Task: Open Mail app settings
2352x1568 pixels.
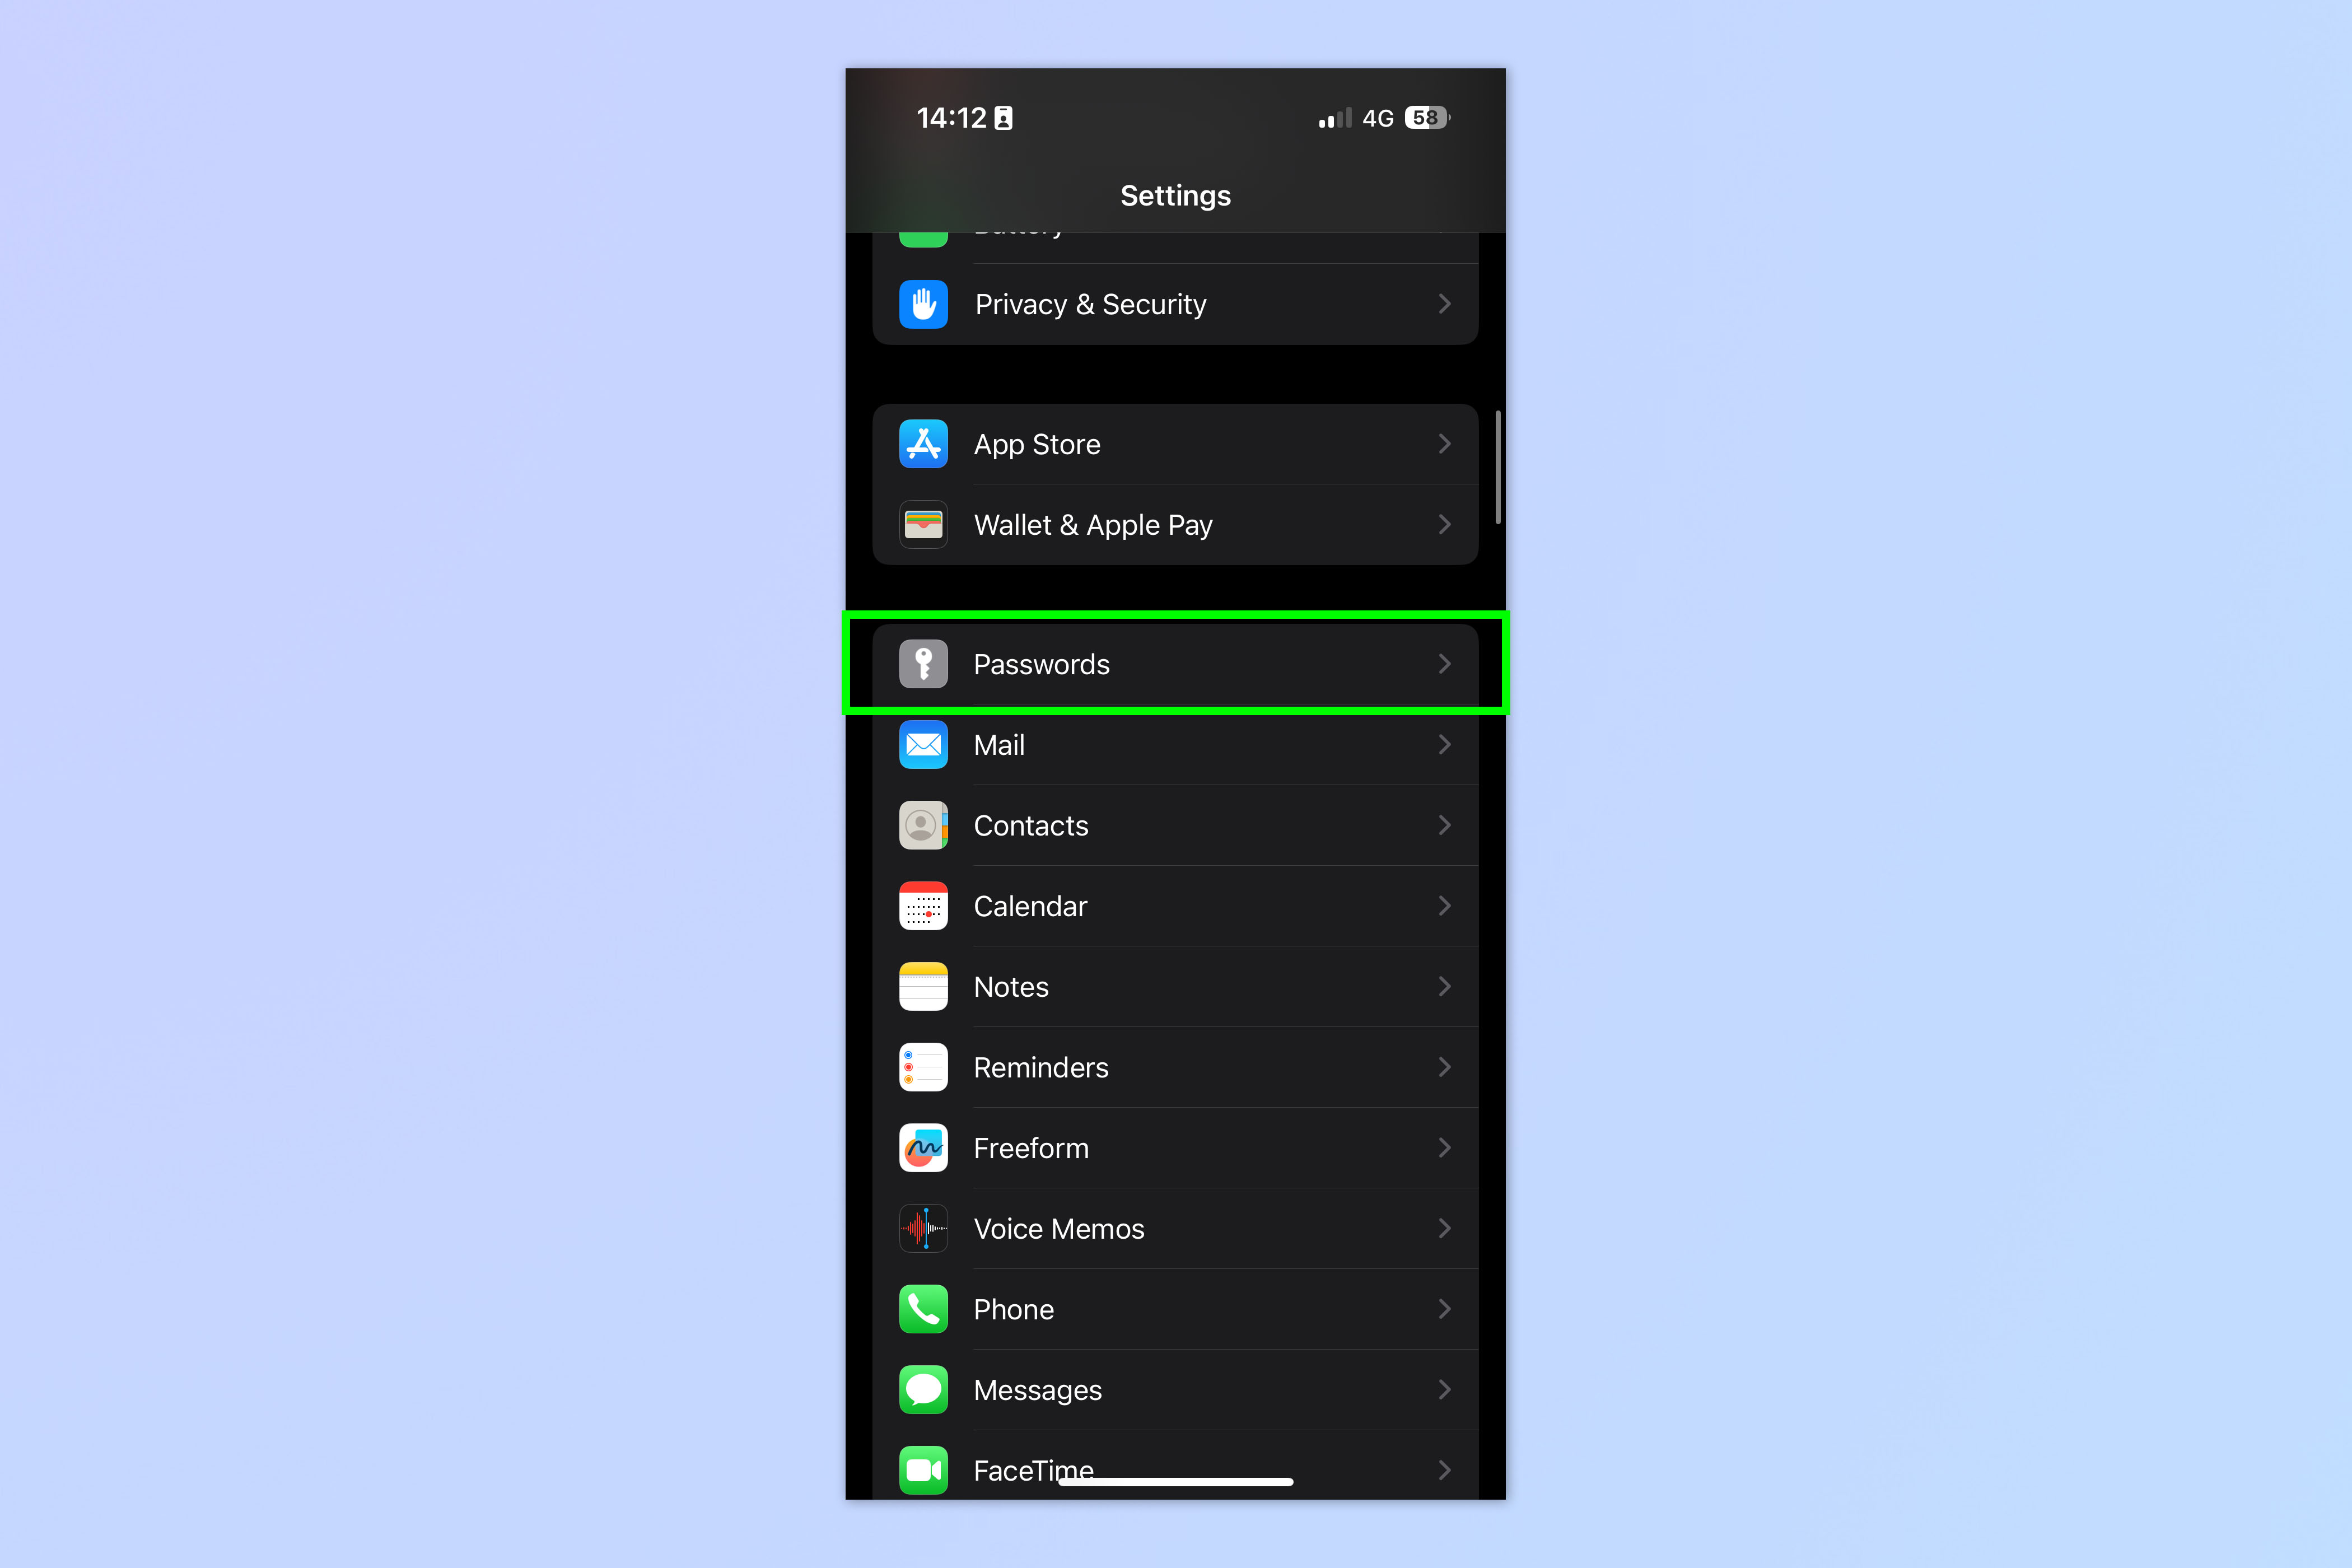Action: 1176,744
